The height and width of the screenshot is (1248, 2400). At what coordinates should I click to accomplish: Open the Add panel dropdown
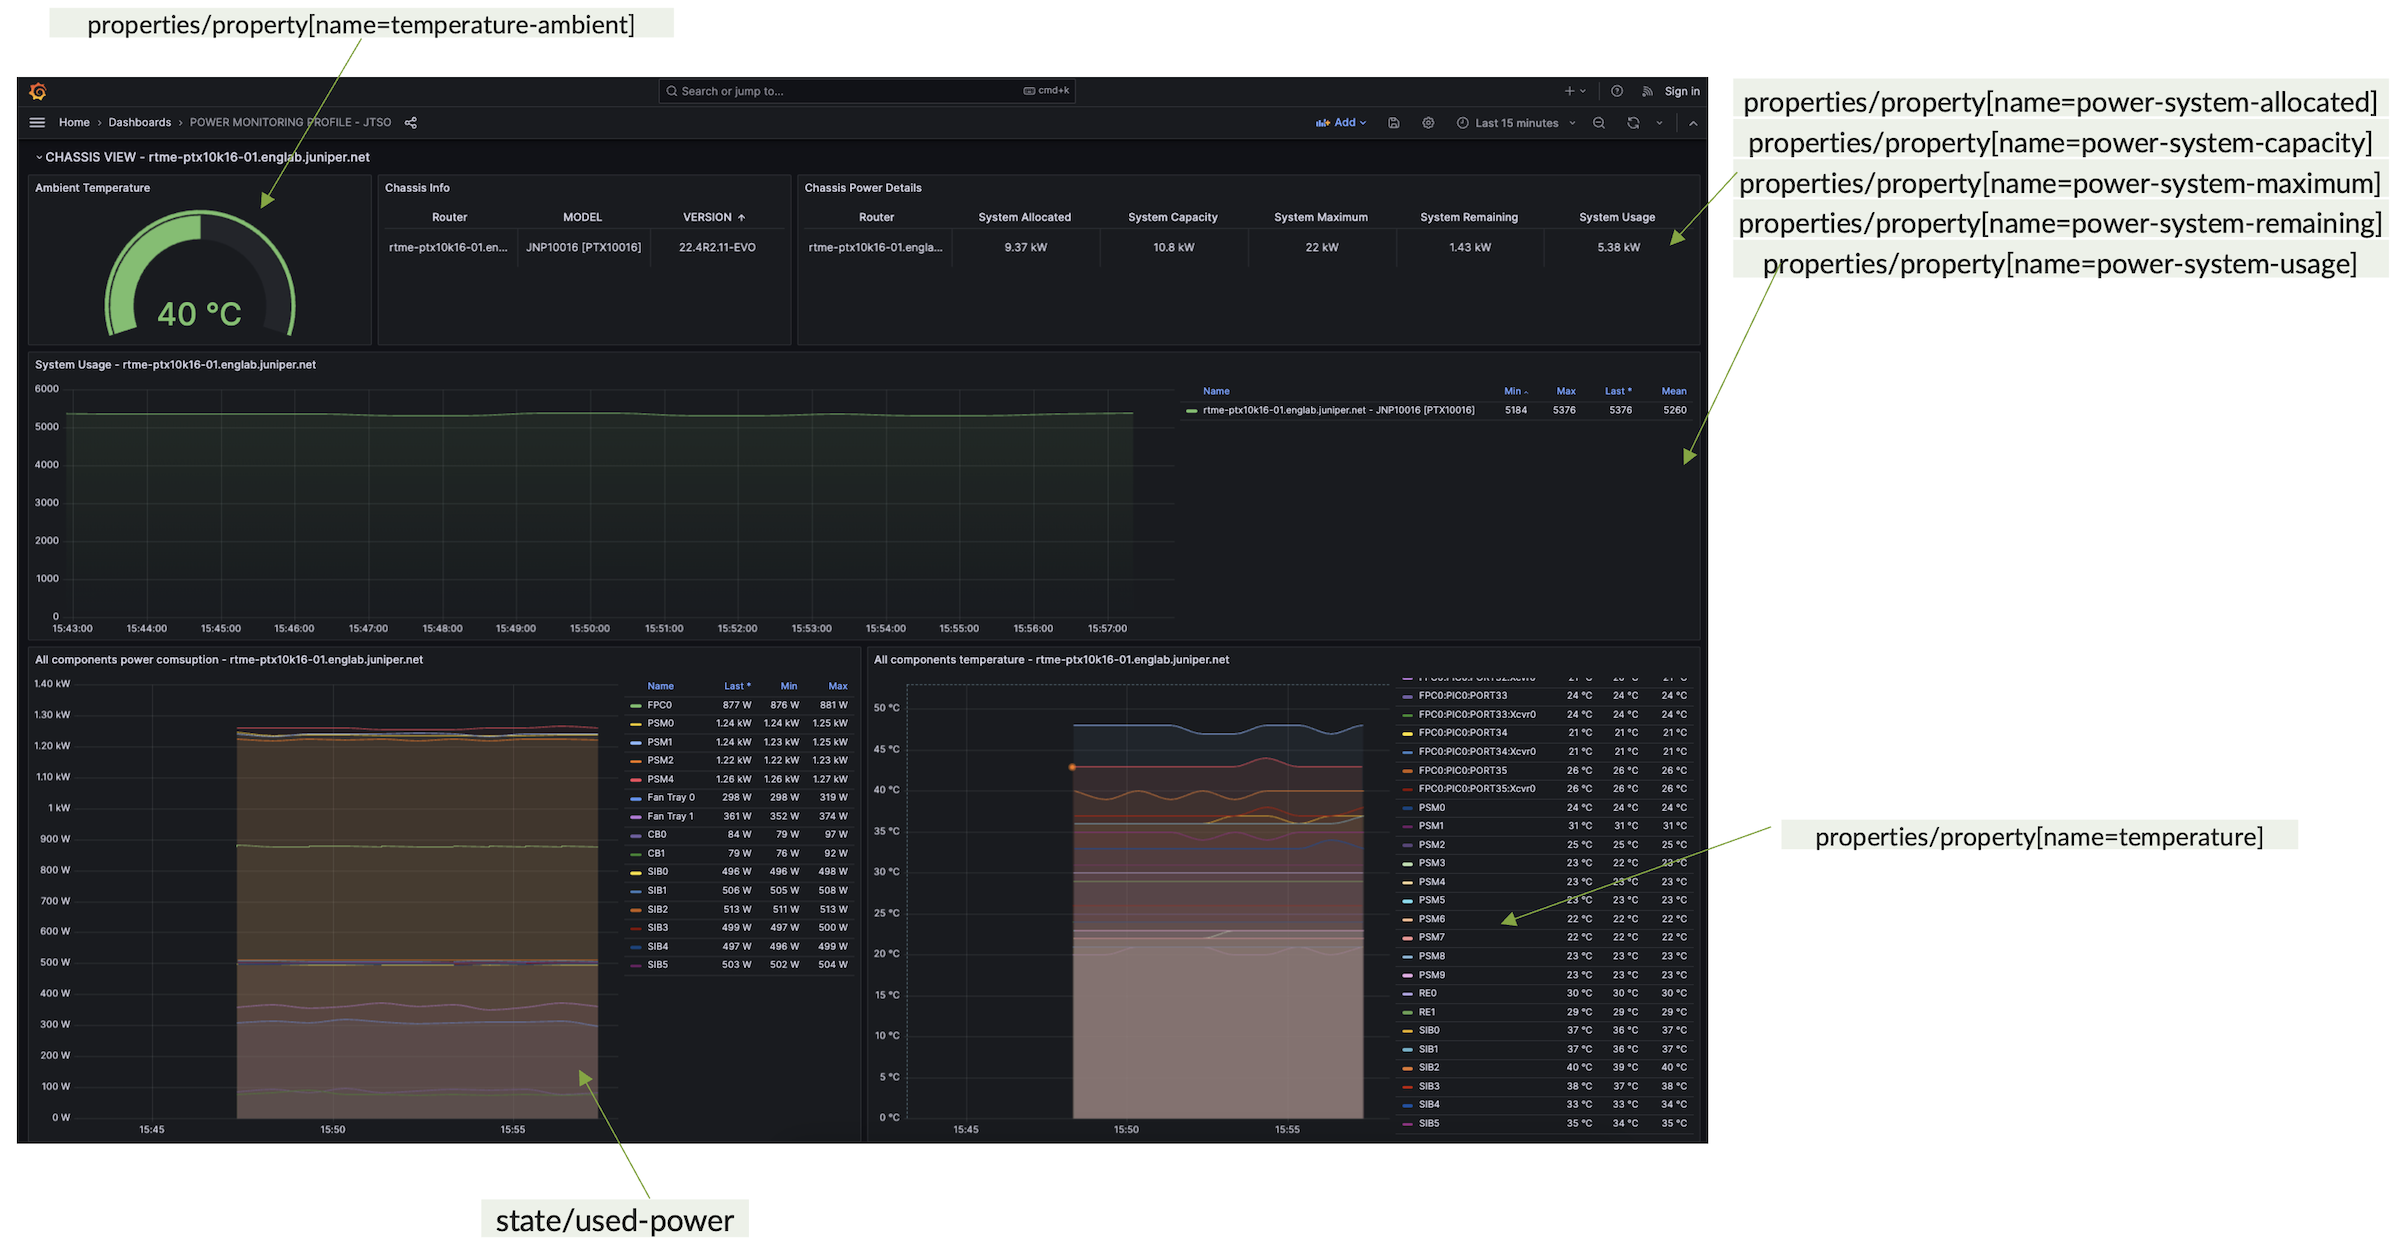click(1341, 123)
